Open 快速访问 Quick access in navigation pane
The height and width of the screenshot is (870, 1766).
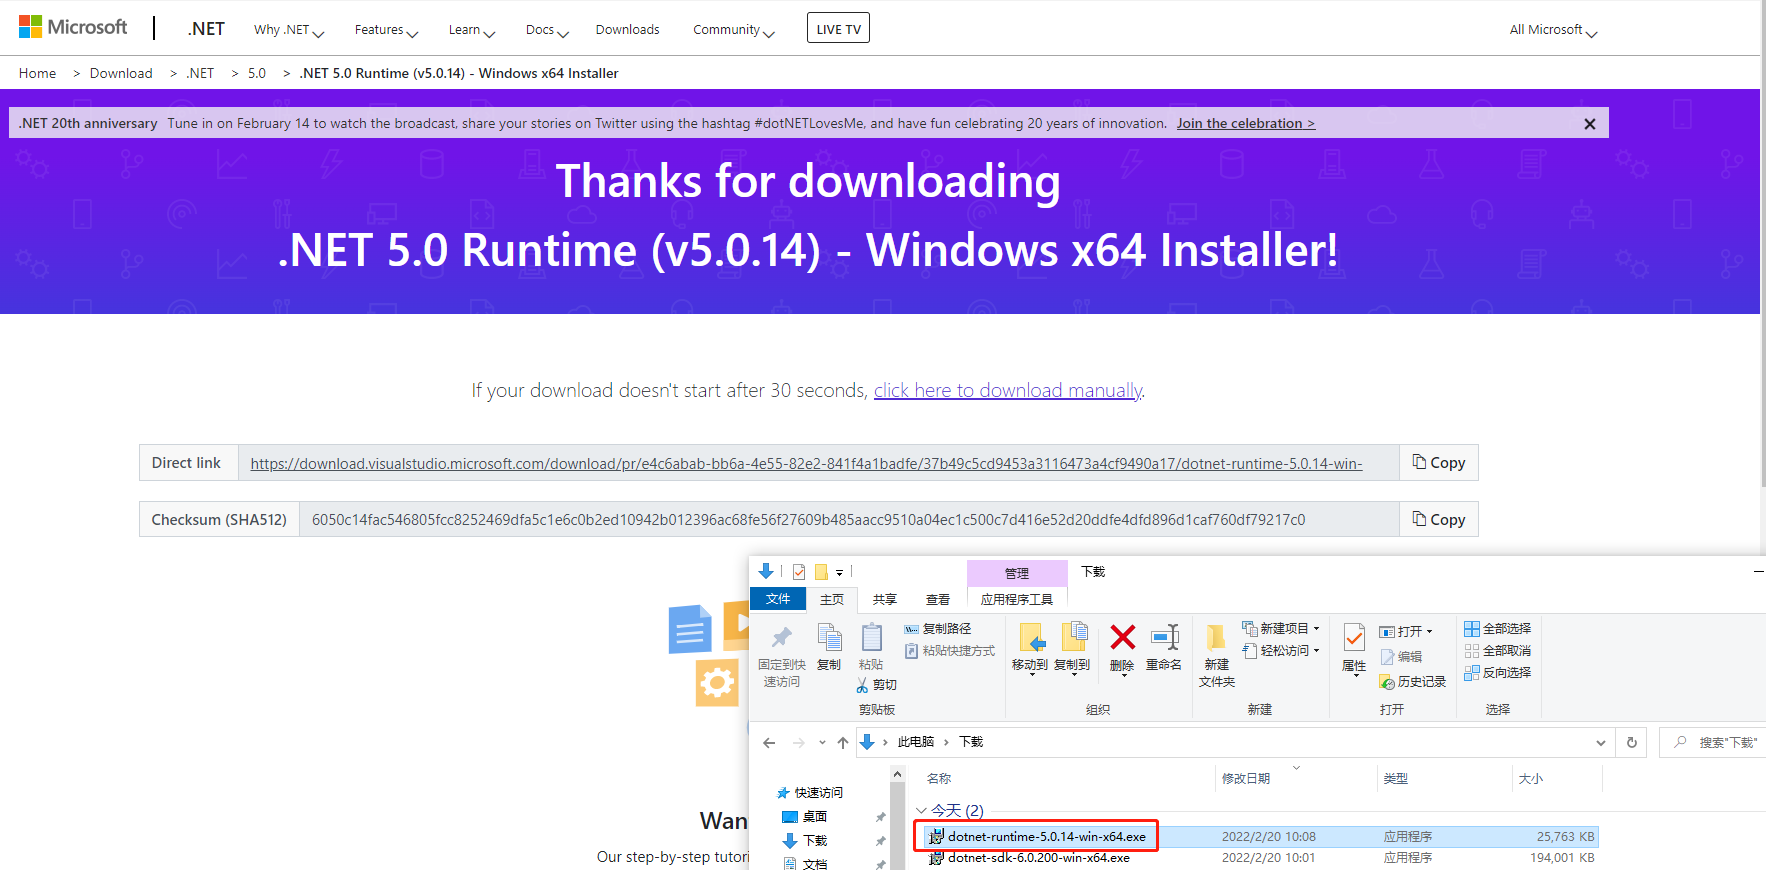(x=818, y=793)
